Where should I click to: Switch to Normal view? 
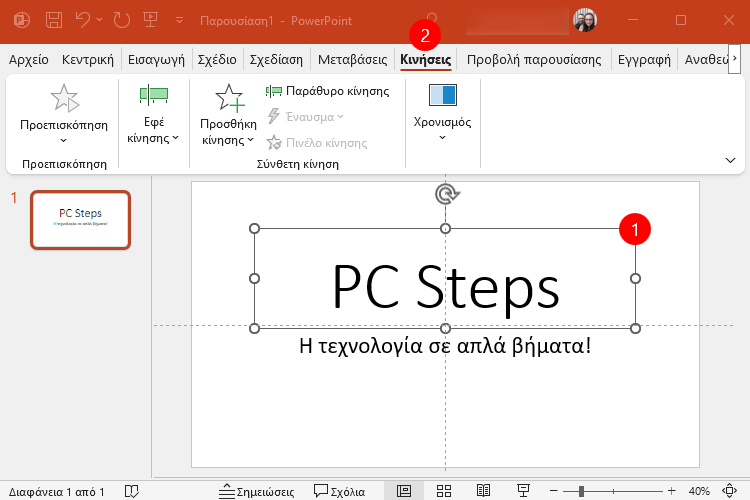coord(404,491)
